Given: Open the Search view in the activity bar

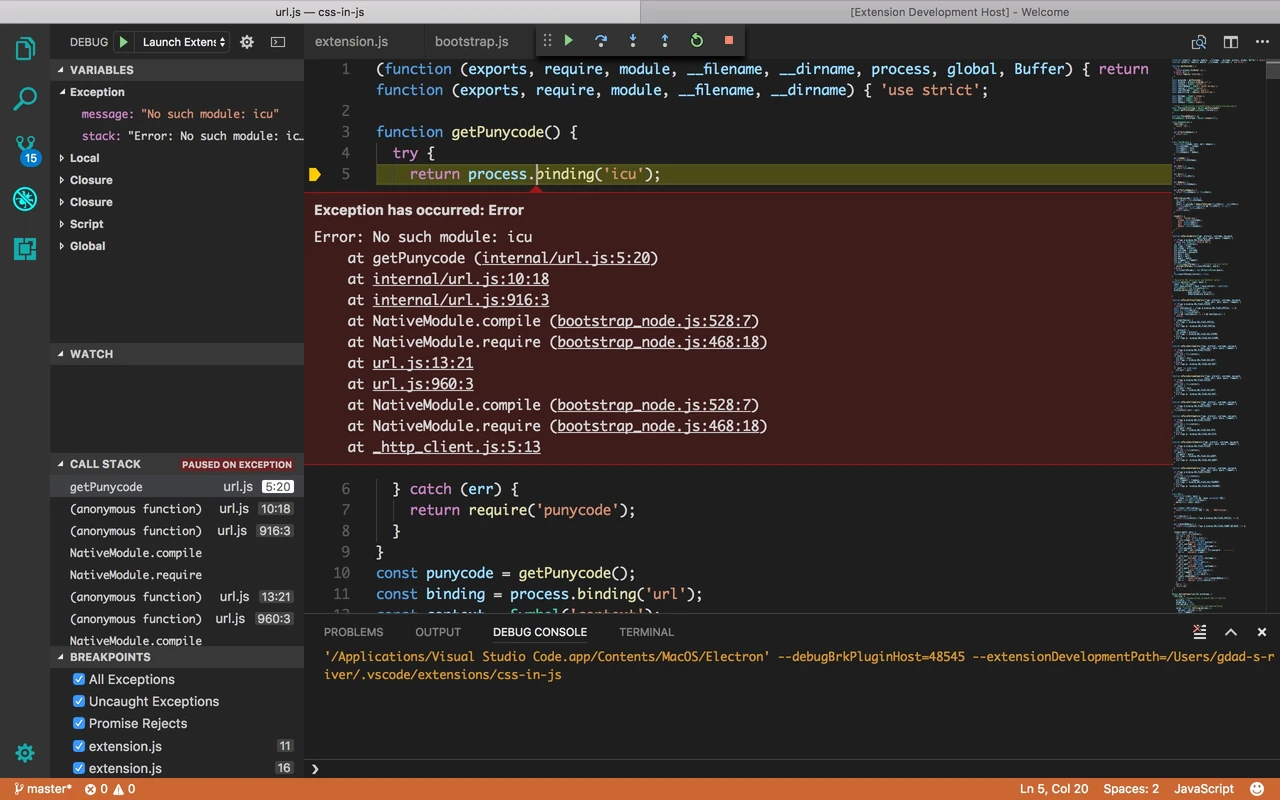Looking at the screenshot, I should (x=25, y=98).
